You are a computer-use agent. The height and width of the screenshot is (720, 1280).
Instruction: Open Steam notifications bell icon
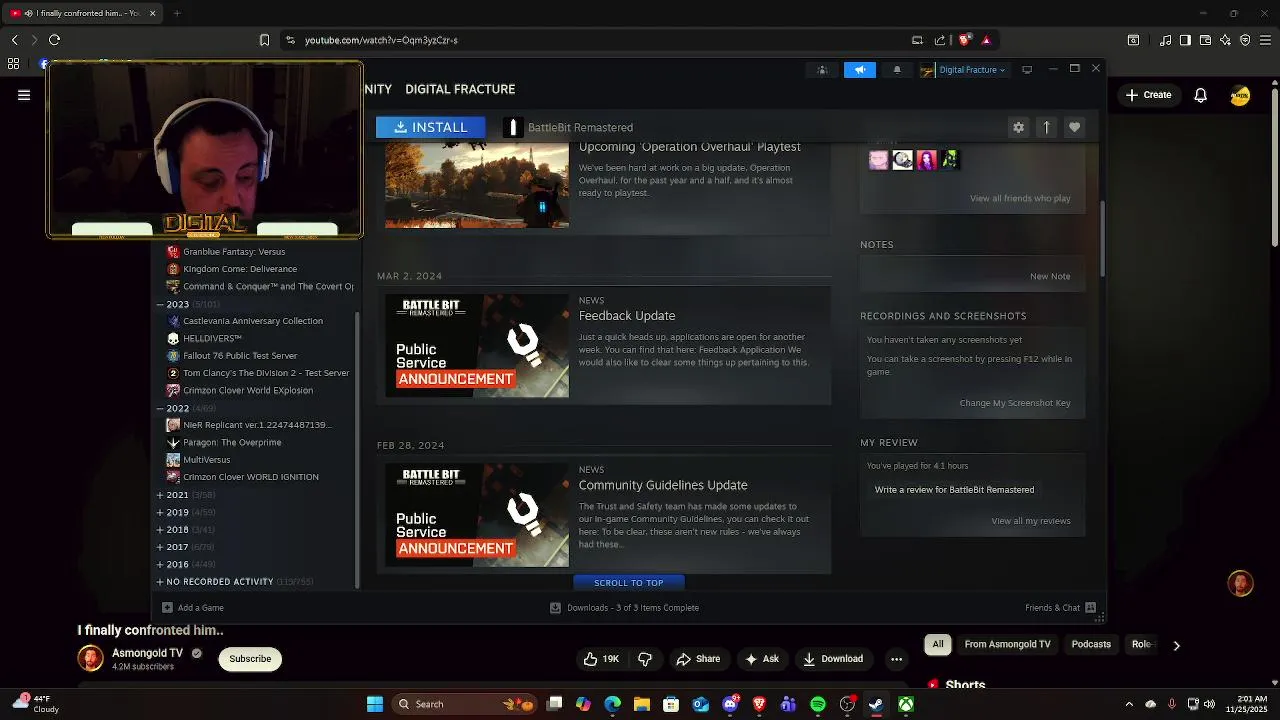click(x=897, y=70)
